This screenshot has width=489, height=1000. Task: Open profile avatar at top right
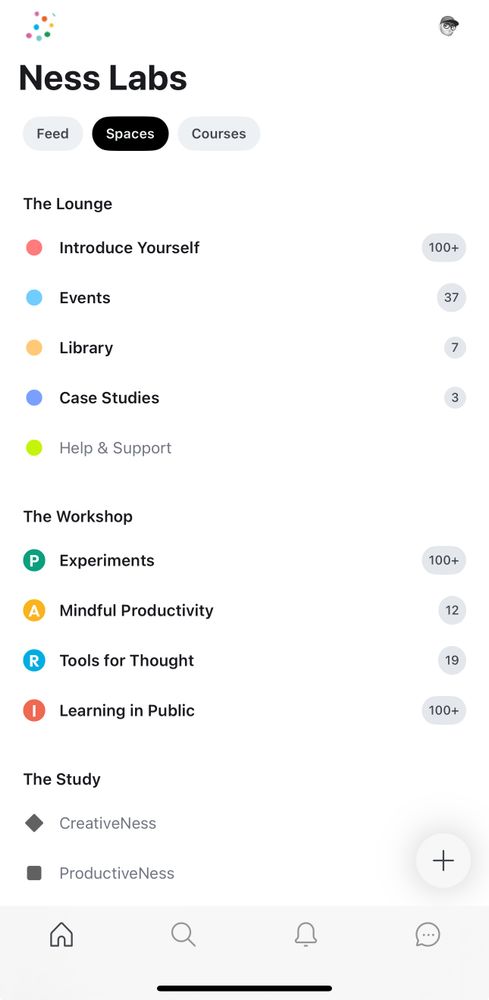[449, 26]
